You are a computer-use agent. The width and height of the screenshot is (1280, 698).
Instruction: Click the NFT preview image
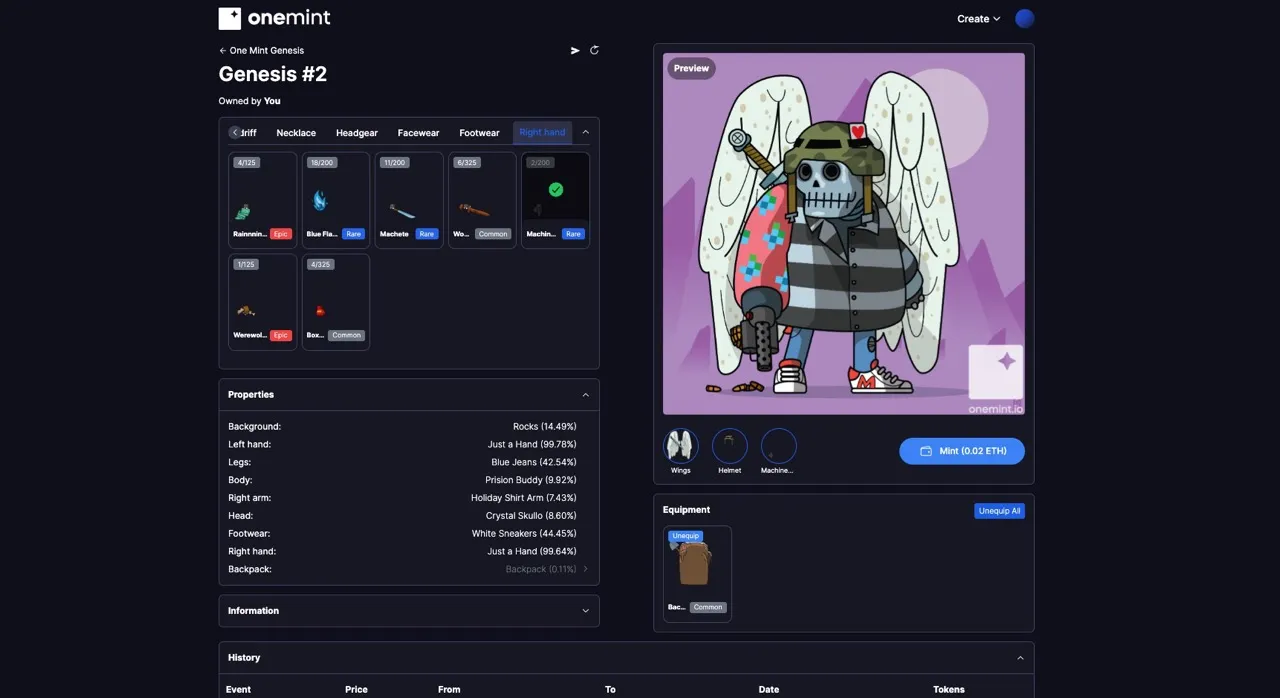tap(843, 233)
